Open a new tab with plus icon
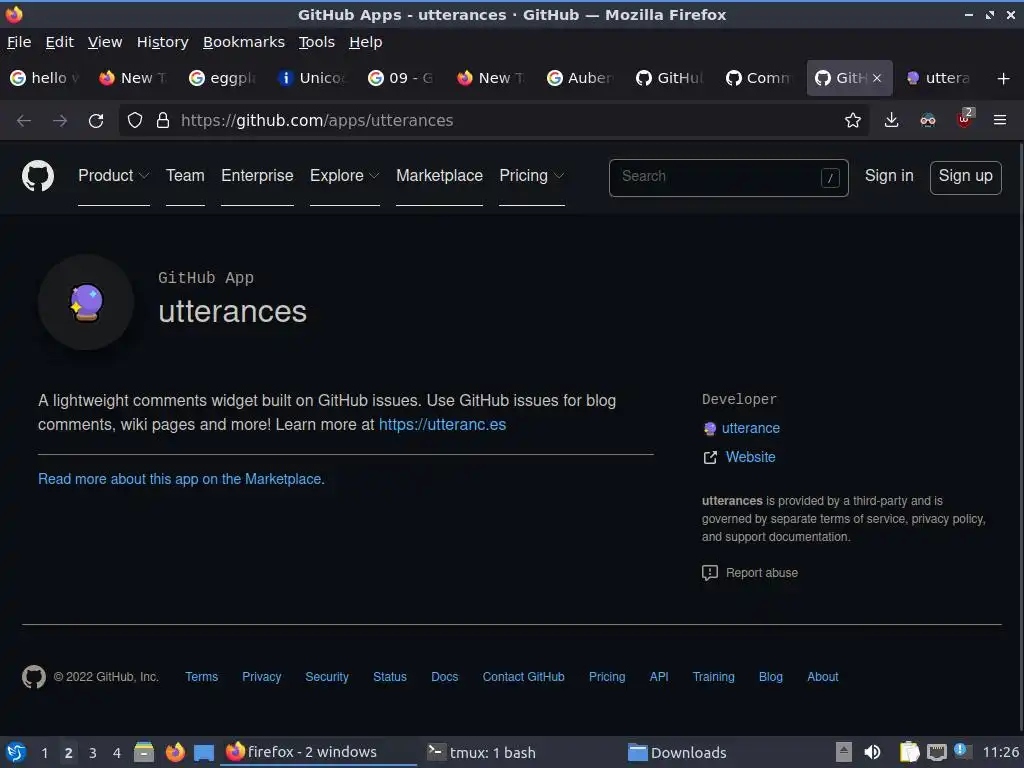Screen dimensions: 1024x768 tap(1004, 78)
